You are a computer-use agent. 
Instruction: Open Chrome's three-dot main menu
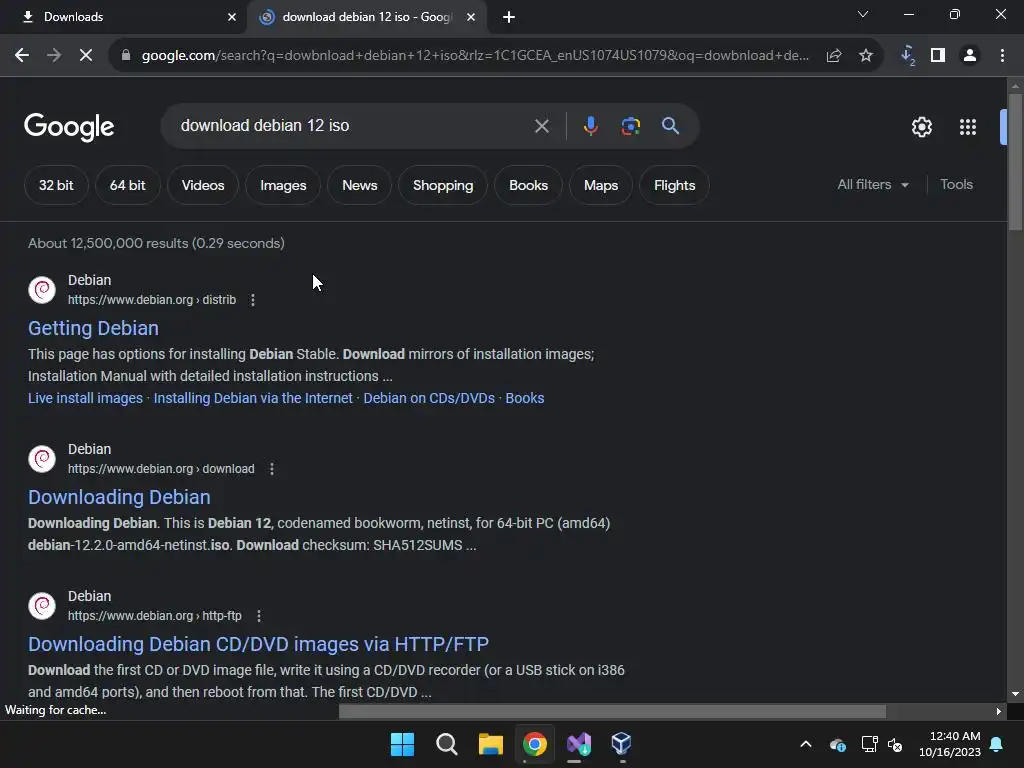[1002, 56]
